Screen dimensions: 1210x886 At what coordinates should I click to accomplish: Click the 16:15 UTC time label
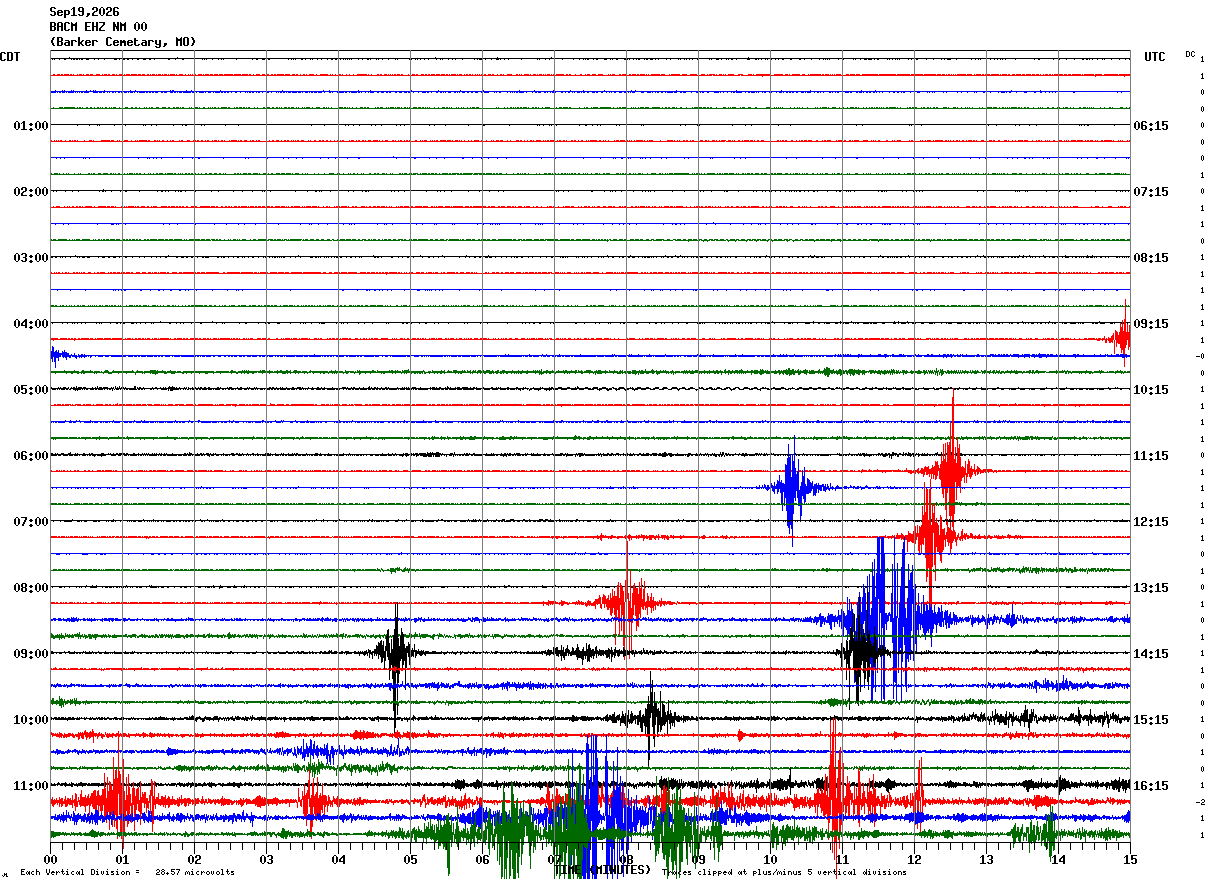pos(1151,786)
